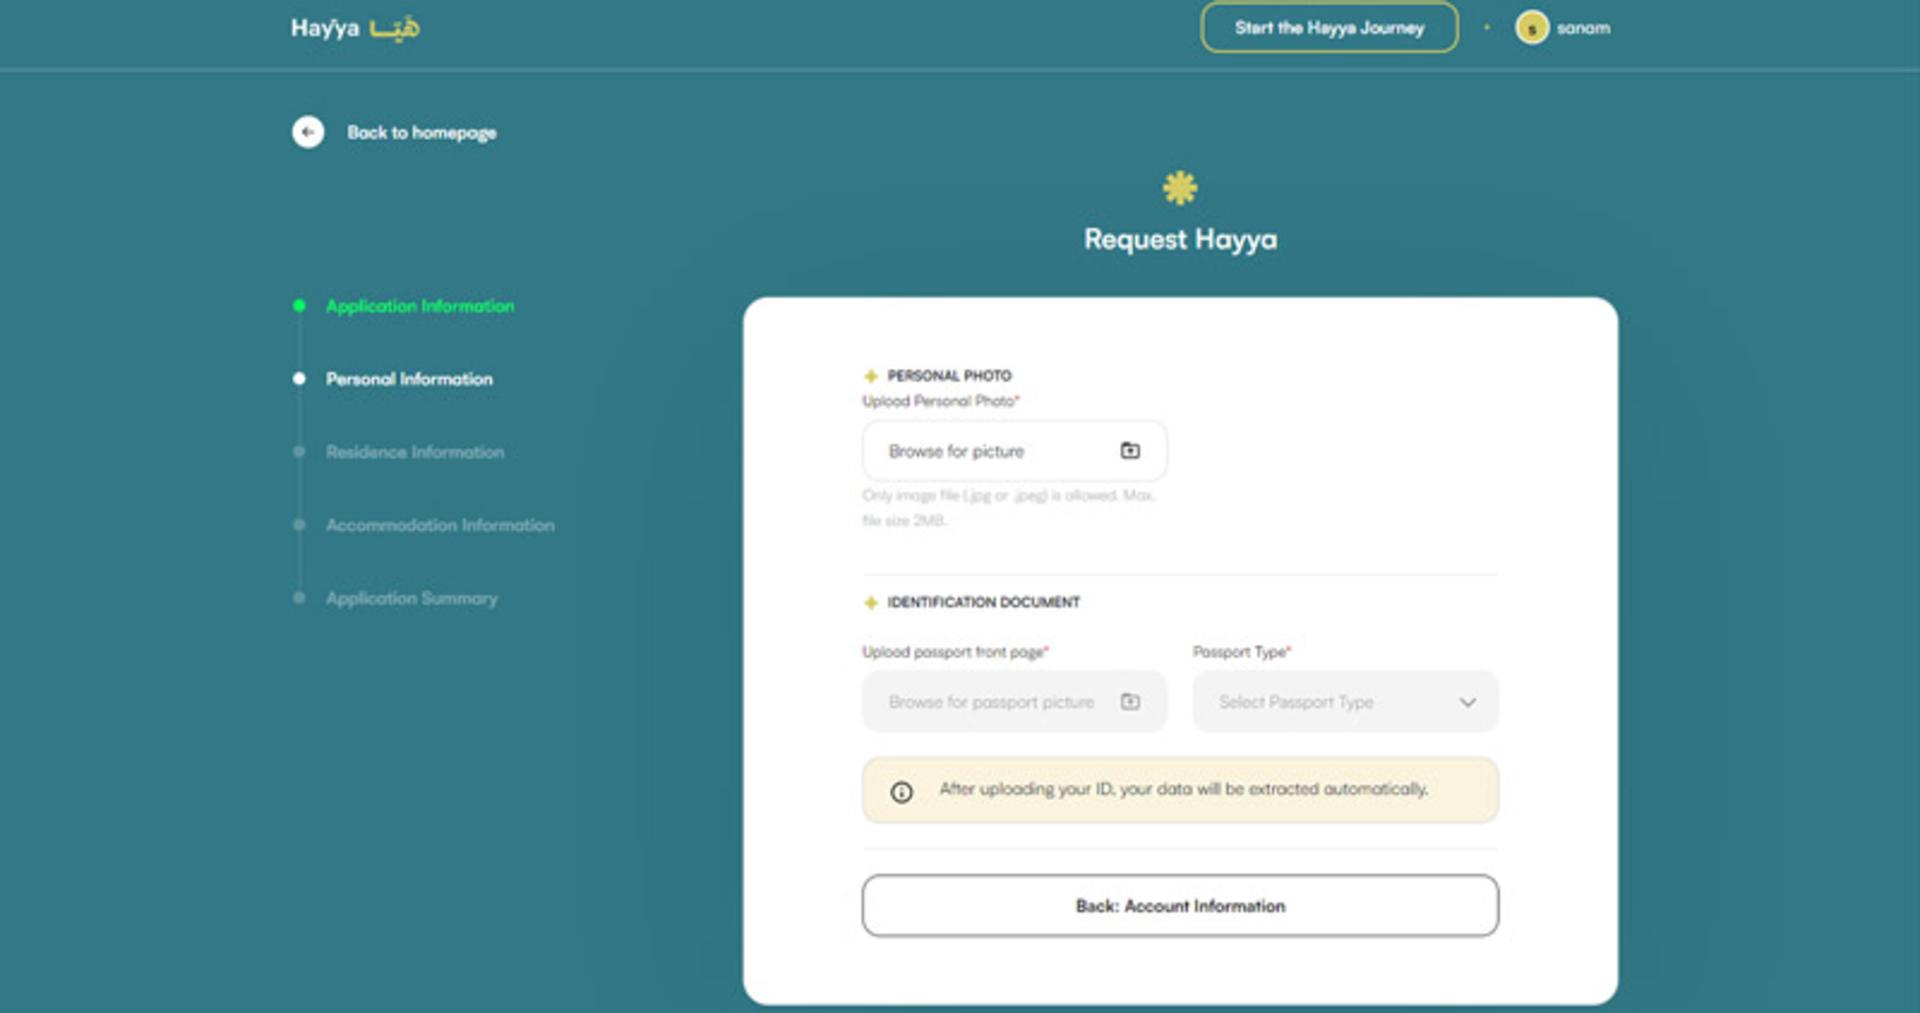Open Residence Information step
This screenshot has width=1920, height=1013.
(x=415, y=452)
